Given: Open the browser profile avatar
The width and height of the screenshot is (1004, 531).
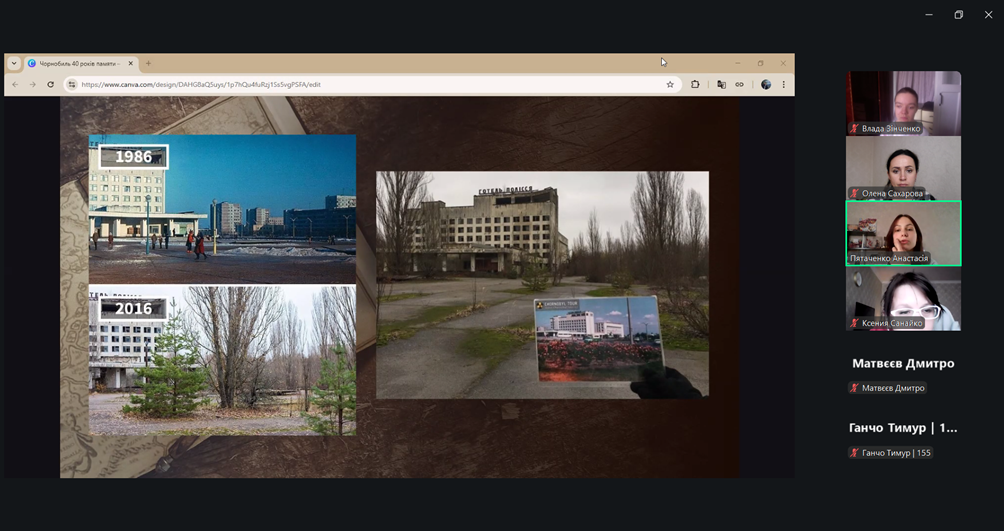Looking at the screenshot, I should [766, 85].
